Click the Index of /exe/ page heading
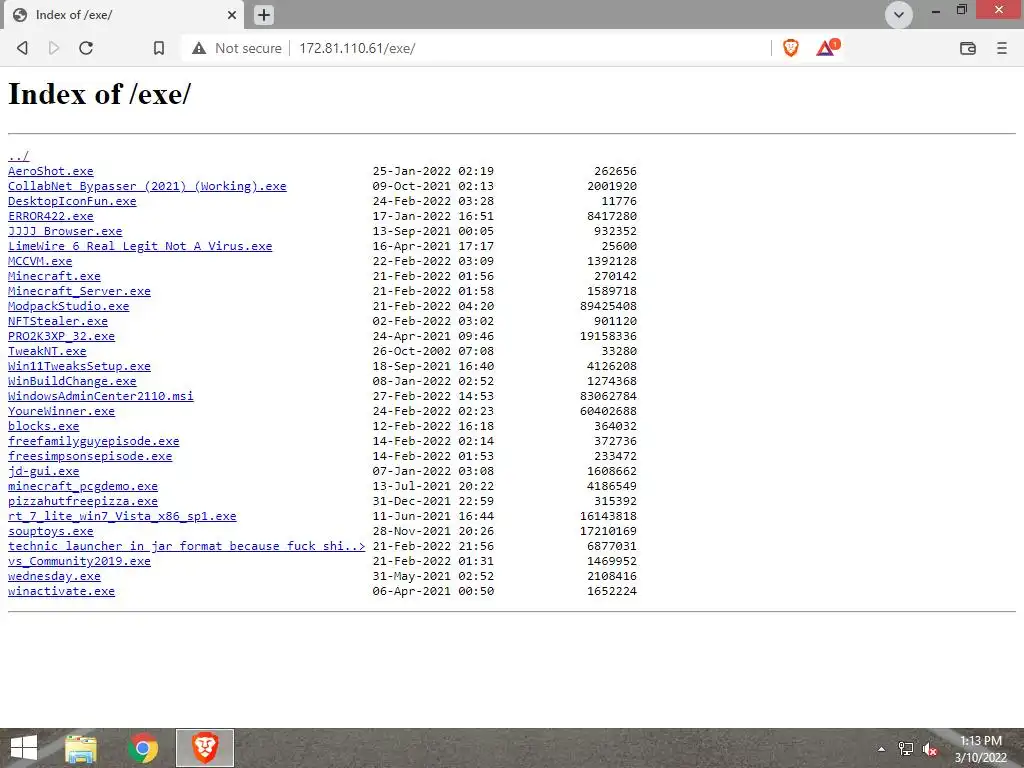This screenshot has width=1024, height=768. [x=99, y=94]
